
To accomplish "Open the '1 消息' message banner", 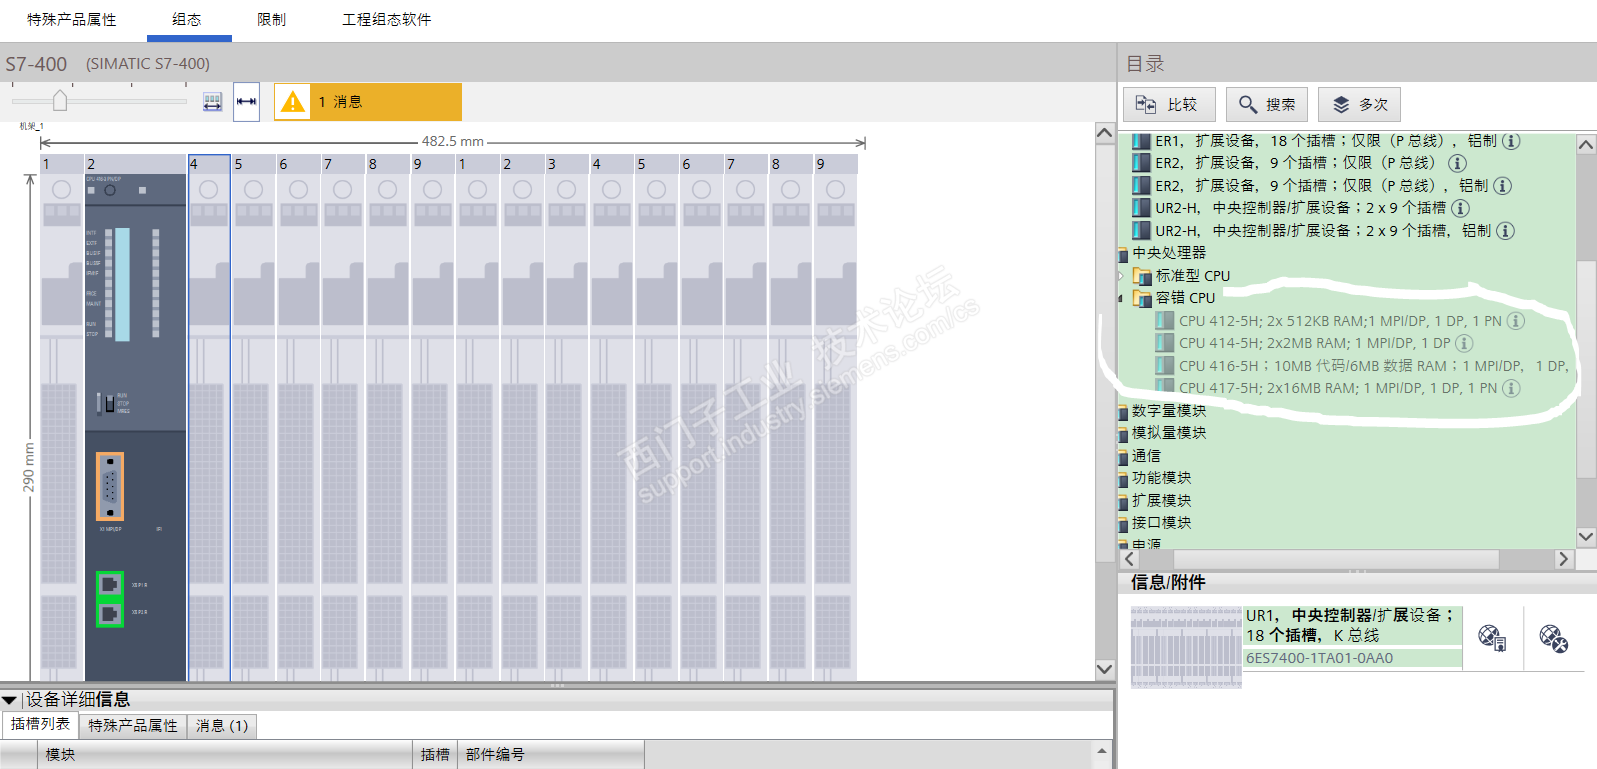I will 368,102.
